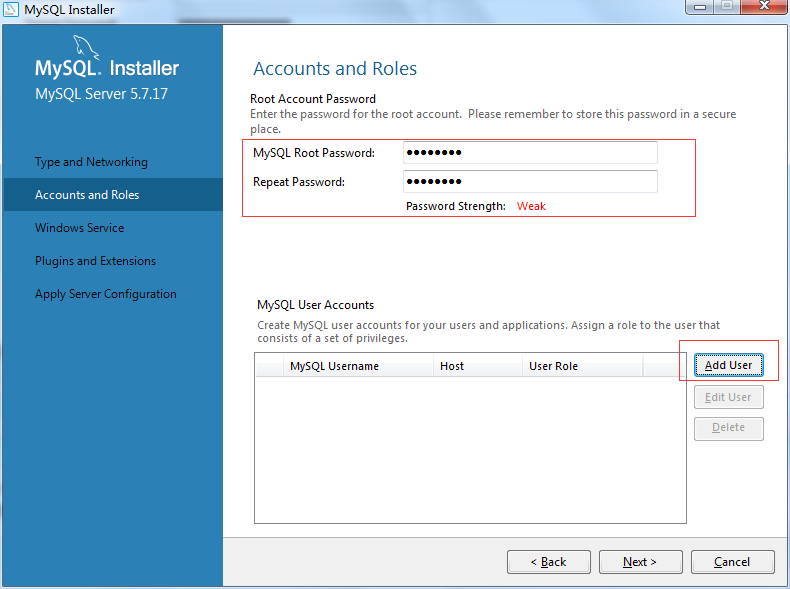This screenshot has height=589, width=790.
Task: Open Apply Server Configuration step
Action: 106,294
